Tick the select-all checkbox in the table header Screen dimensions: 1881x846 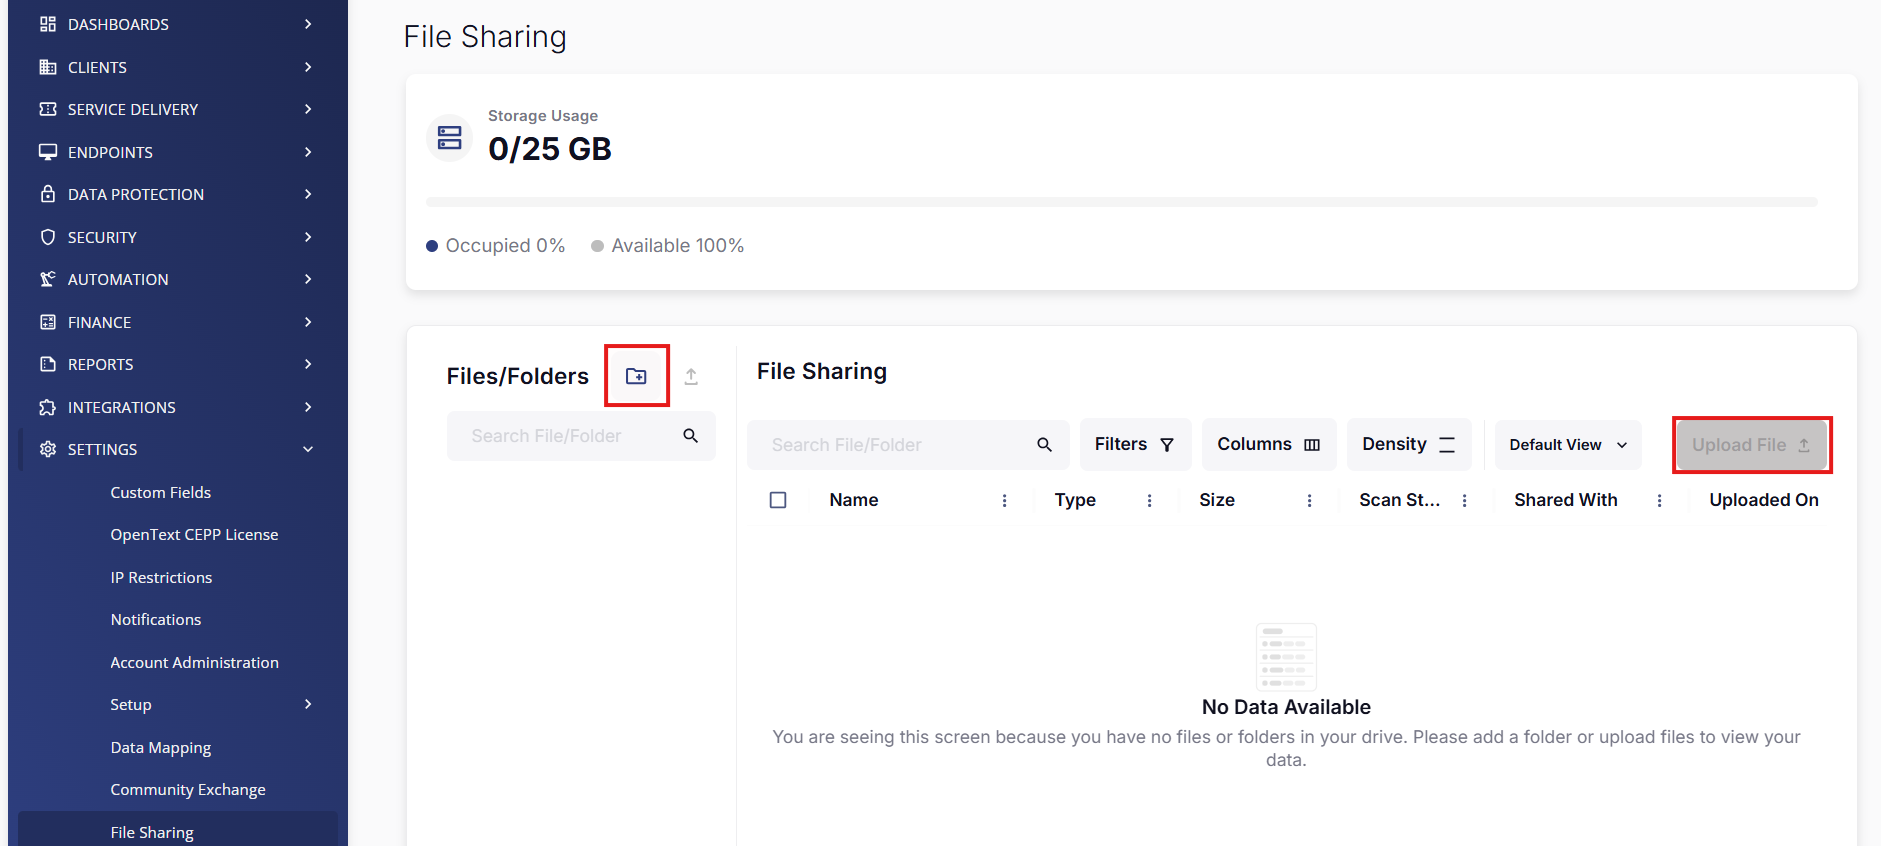pos(778,500)
